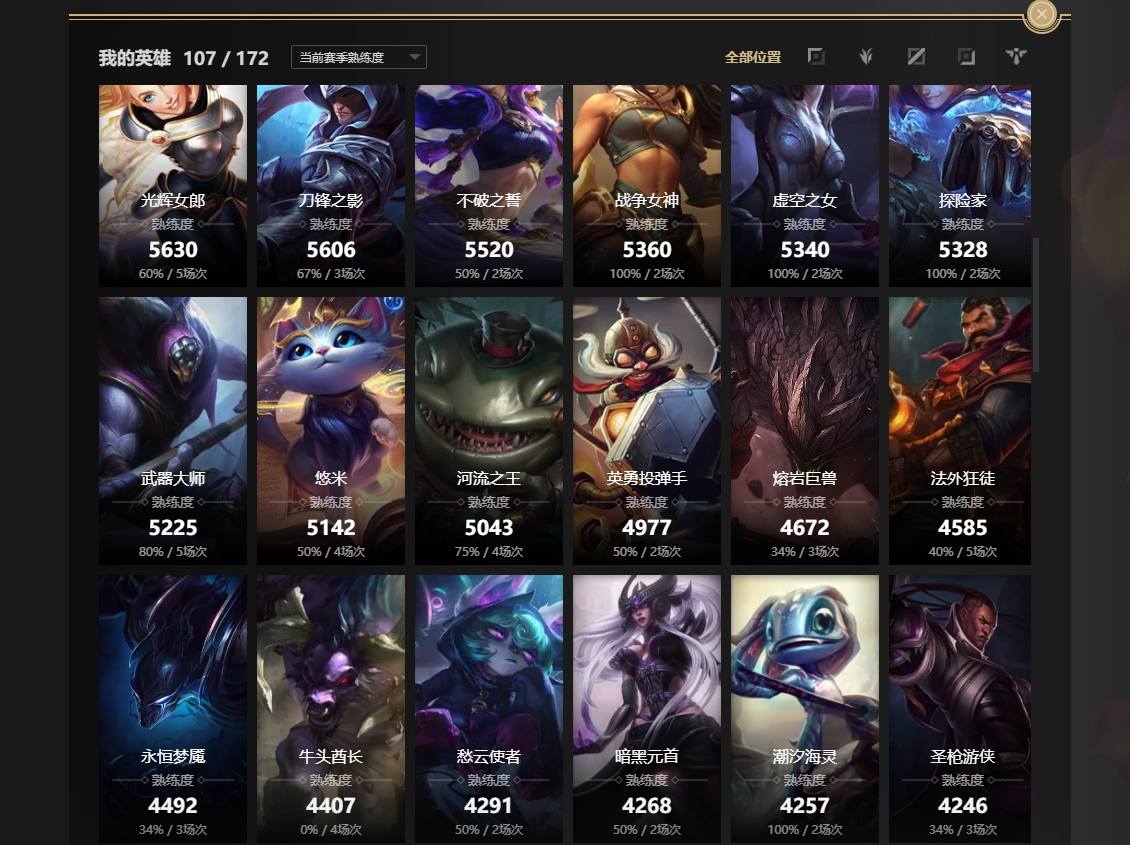Image resolution: width=1130 pixels, height=845 pixels.
Task: Open the 探险家 champion card
Action: [x=960, y=186]
